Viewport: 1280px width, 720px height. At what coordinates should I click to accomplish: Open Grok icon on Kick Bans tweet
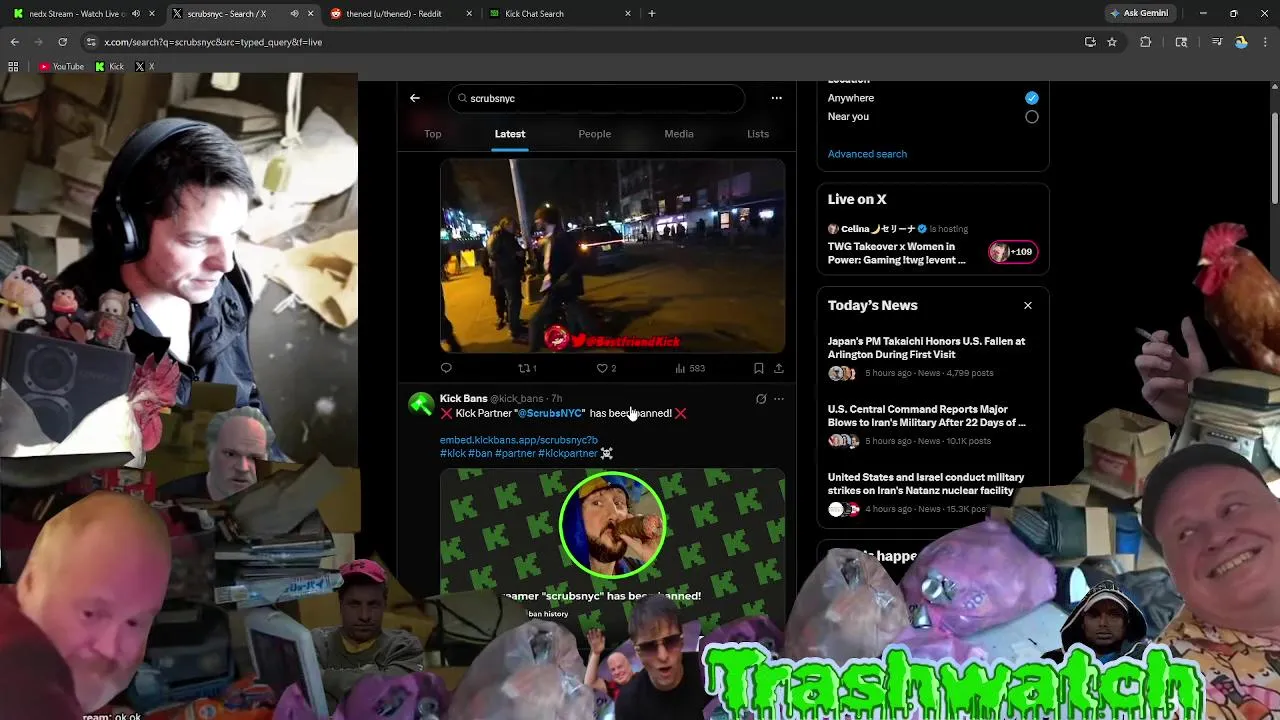(761, 399)
